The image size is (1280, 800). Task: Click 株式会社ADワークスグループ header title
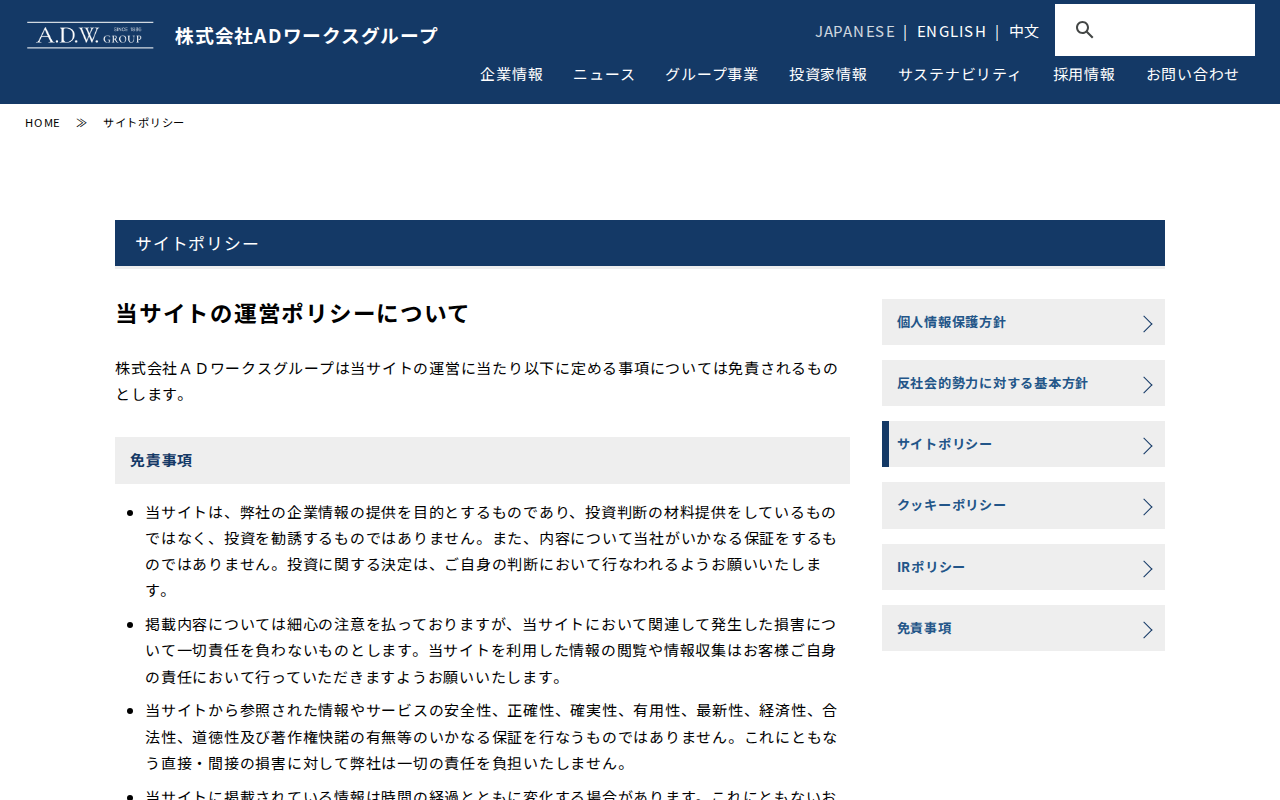[x=306, y=36]
